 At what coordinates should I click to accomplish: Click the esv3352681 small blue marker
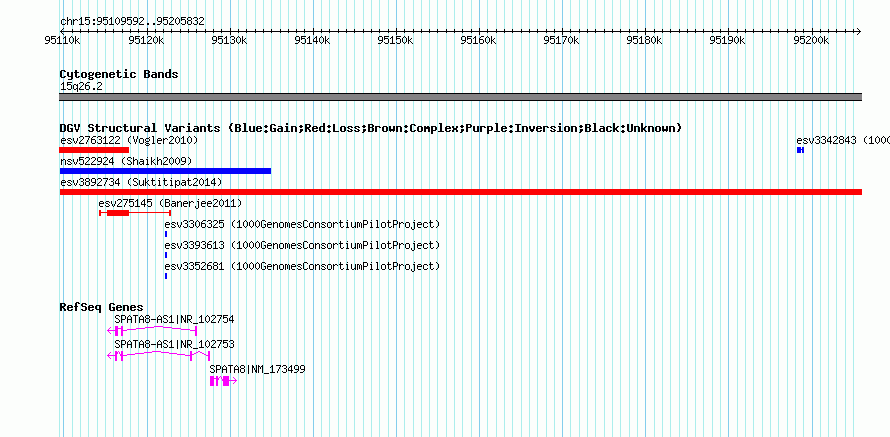[166, 276]
